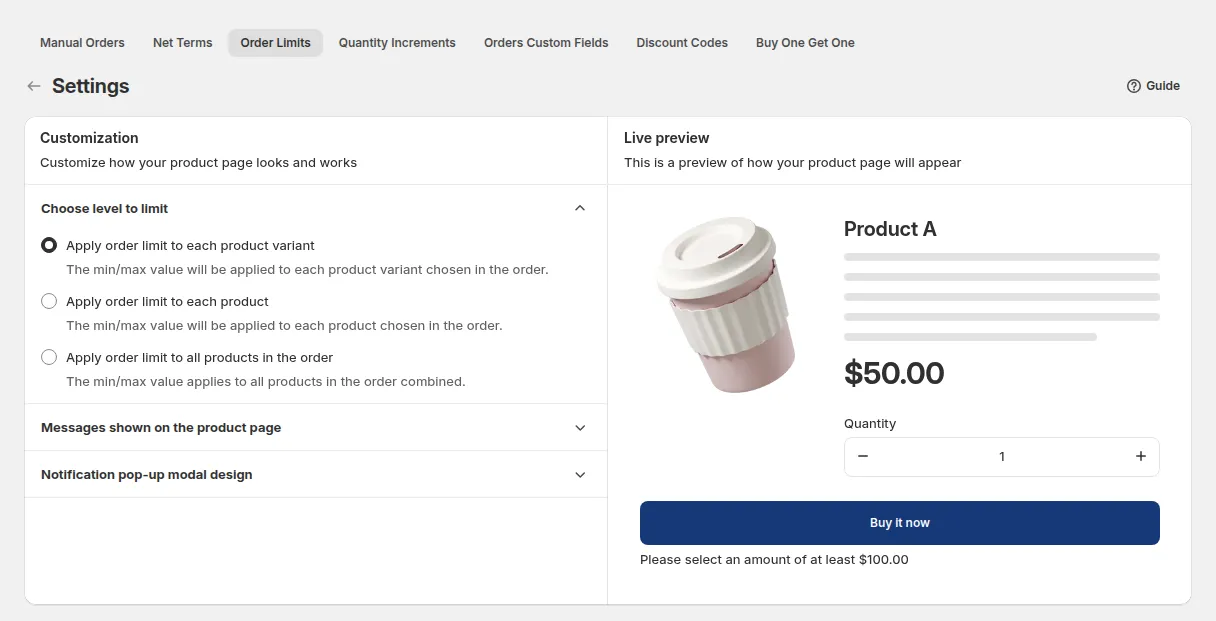This screenshot has width=1216, height=621.
Task: Click the minimum amount $100.00 message
Action: [774, 559]
